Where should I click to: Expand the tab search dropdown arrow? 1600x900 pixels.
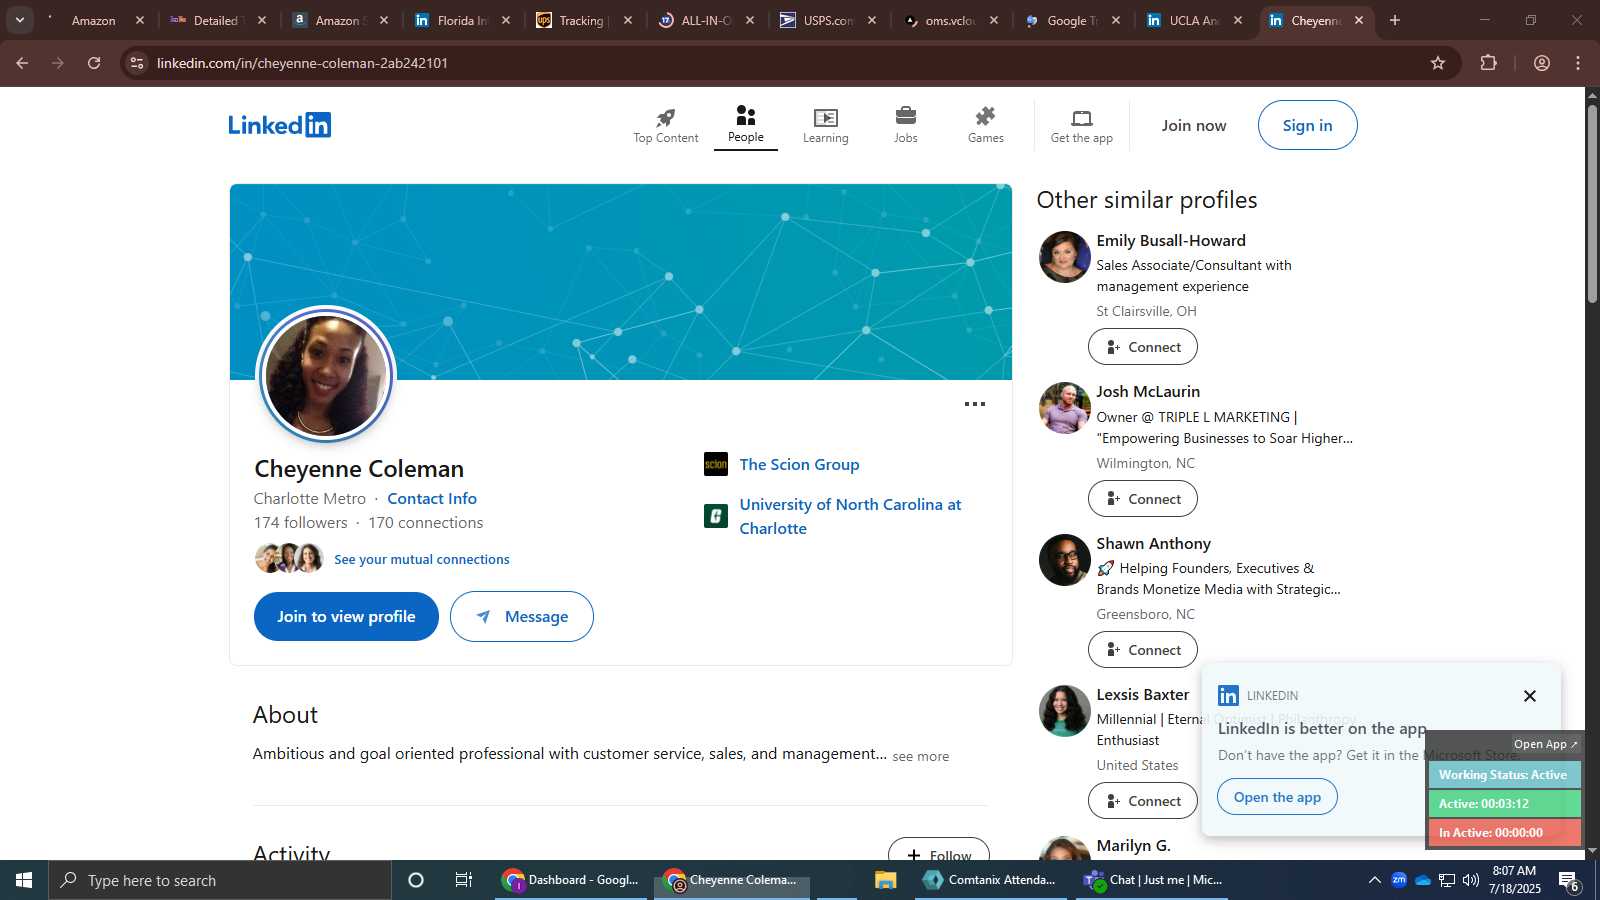point(19,20)
